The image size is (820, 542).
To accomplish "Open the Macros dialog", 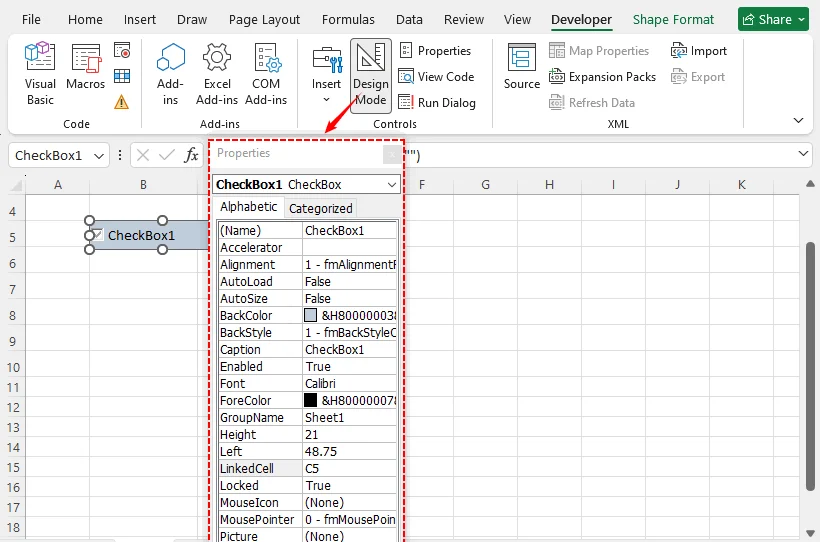I will click(85, 66).
